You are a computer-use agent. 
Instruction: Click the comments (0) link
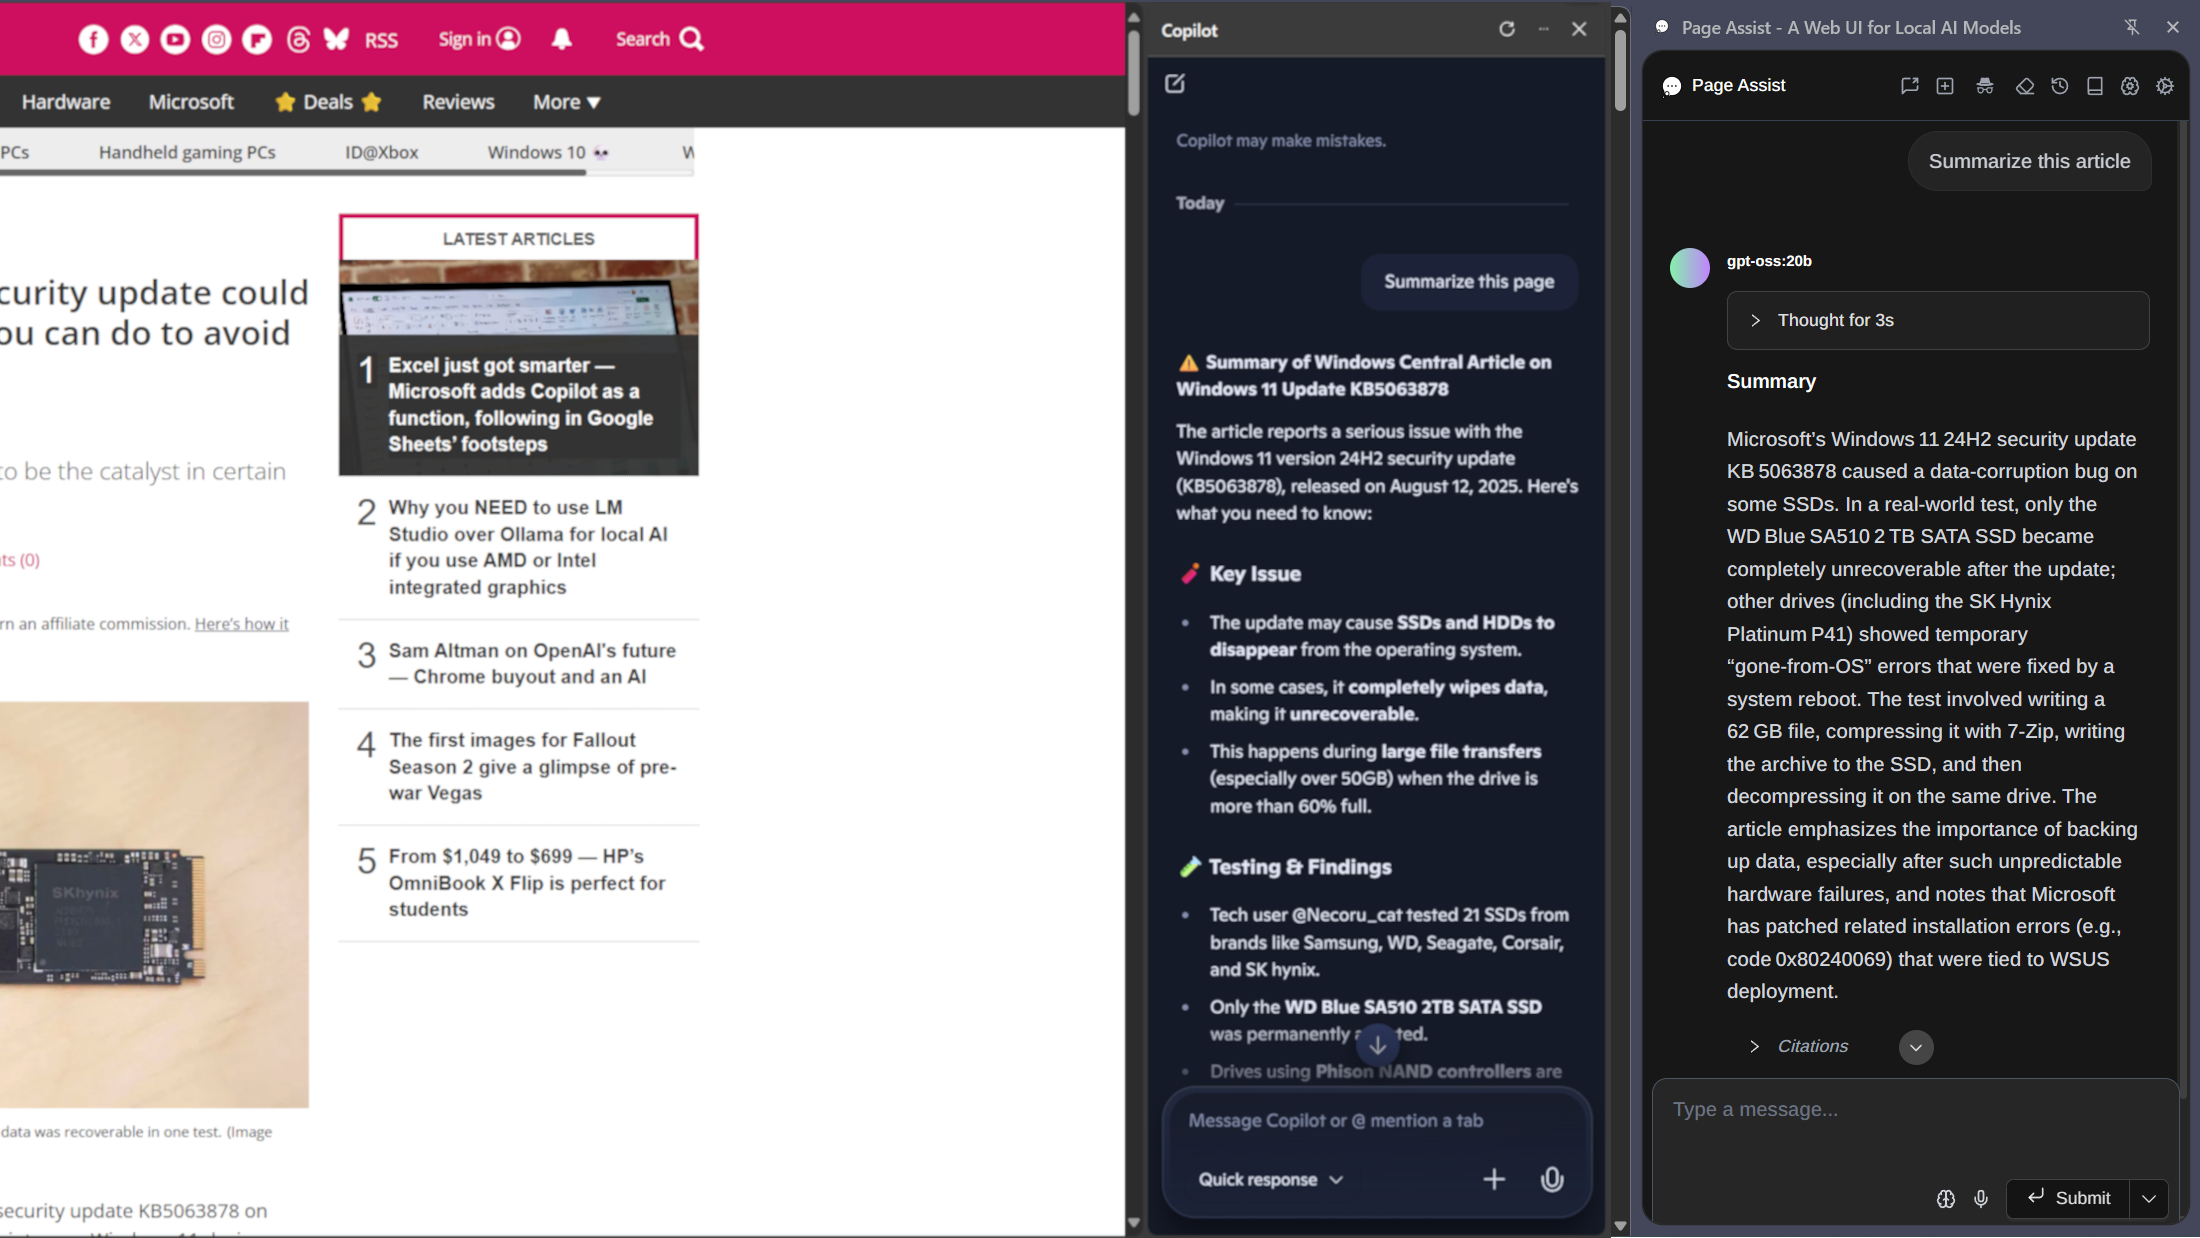pos(20,560)
